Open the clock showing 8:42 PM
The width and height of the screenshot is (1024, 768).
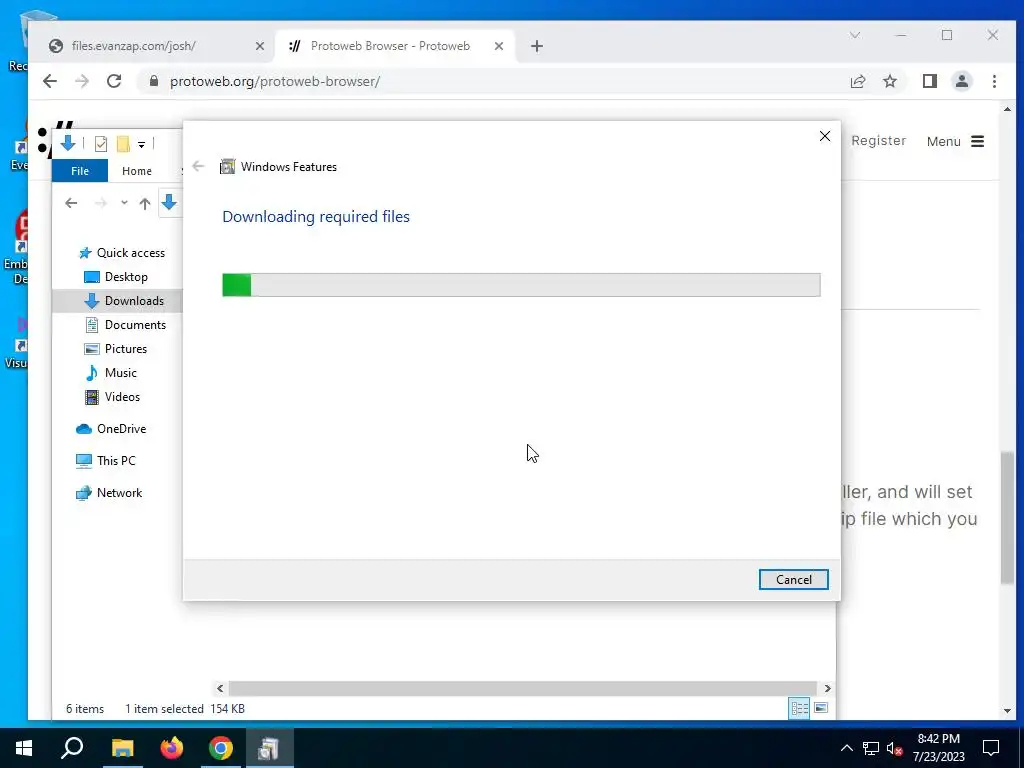click(x=938, y=748)
